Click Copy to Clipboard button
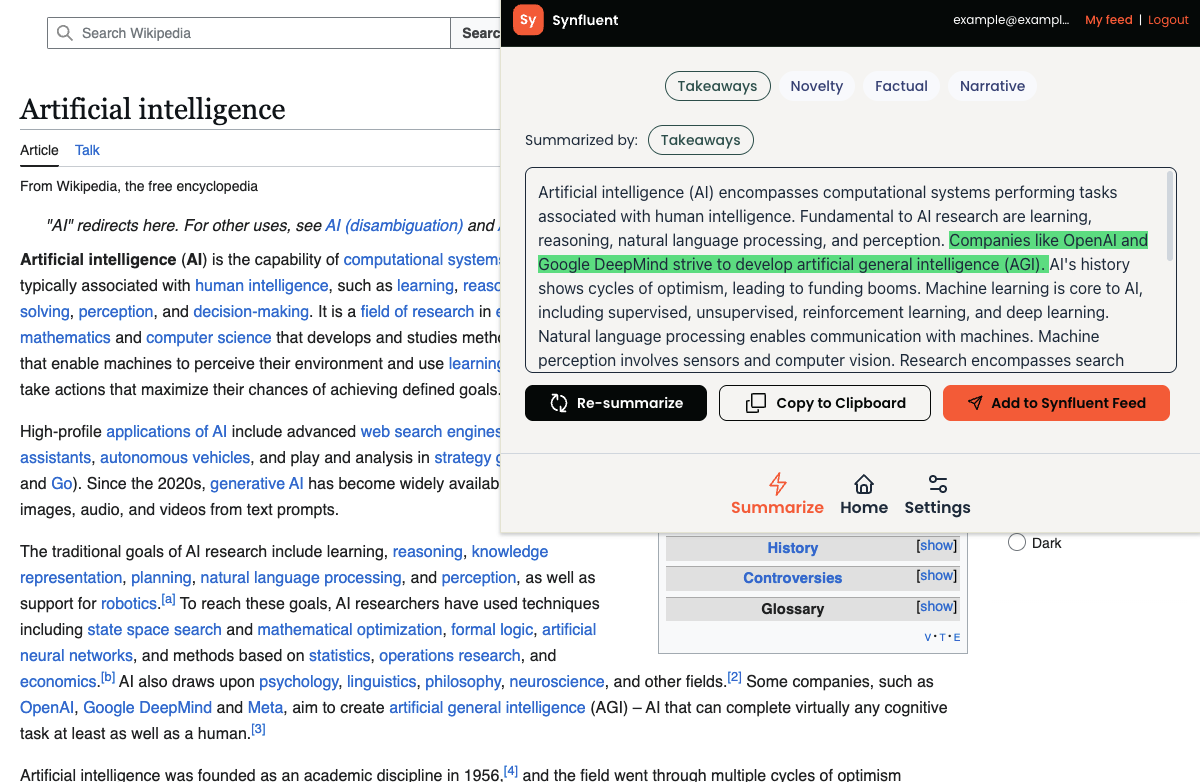The image size is (1200, 782). pyautogui.click(x=825, y=403)
